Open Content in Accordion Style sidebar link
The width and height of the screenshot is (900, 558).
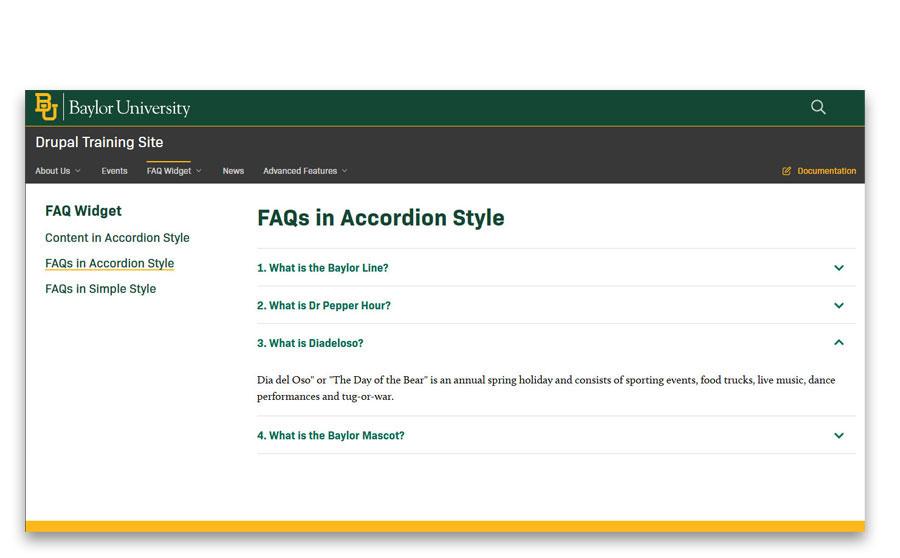pos(117,238)
